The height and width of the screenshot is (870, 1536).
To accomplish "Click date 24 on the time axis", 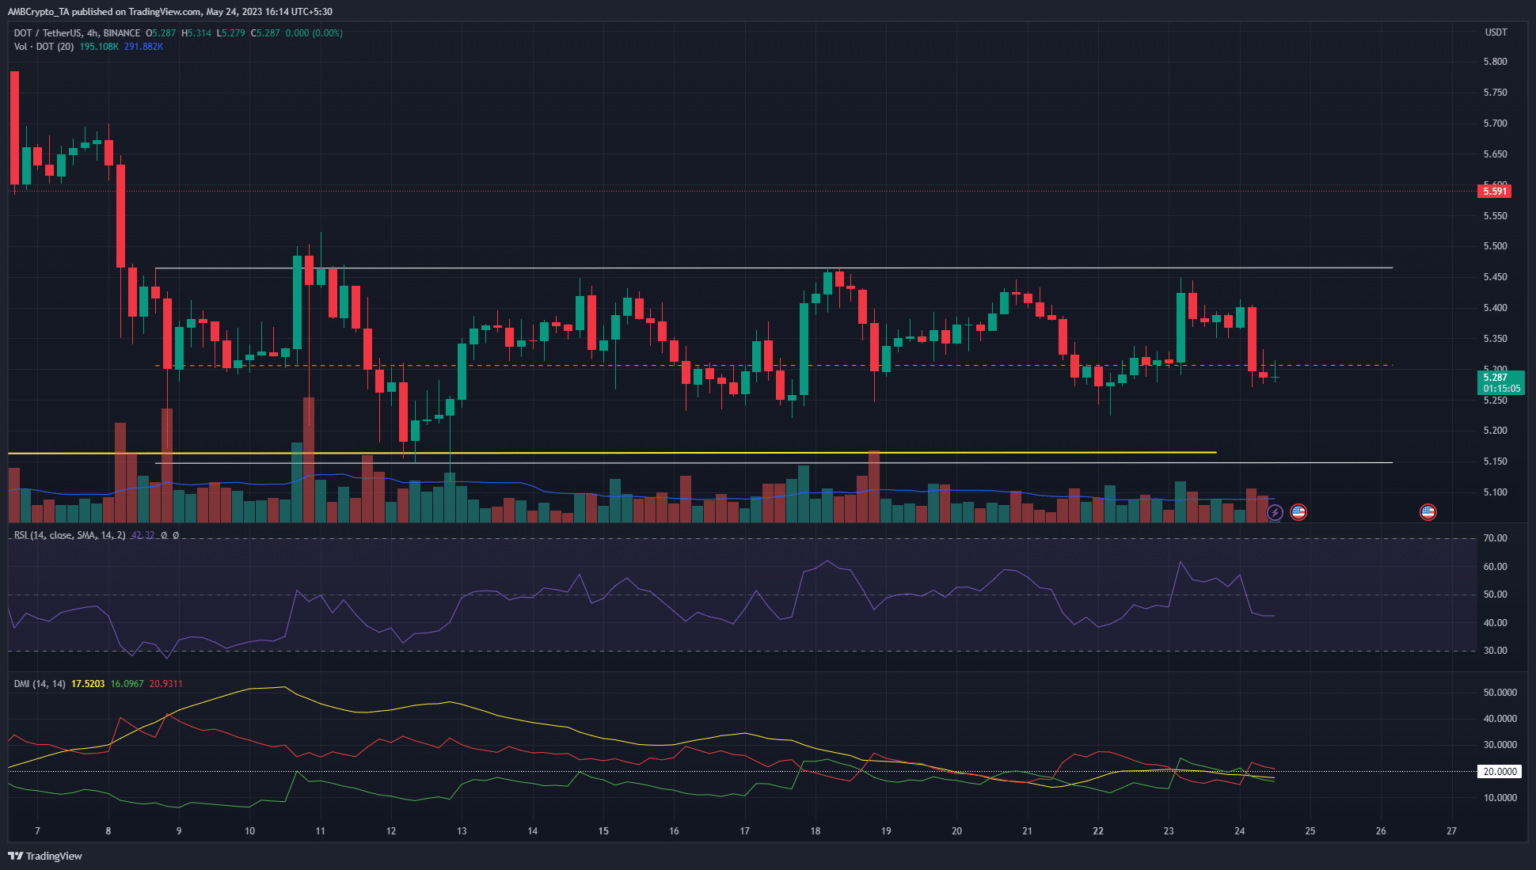I will (x=1239, y=831).
